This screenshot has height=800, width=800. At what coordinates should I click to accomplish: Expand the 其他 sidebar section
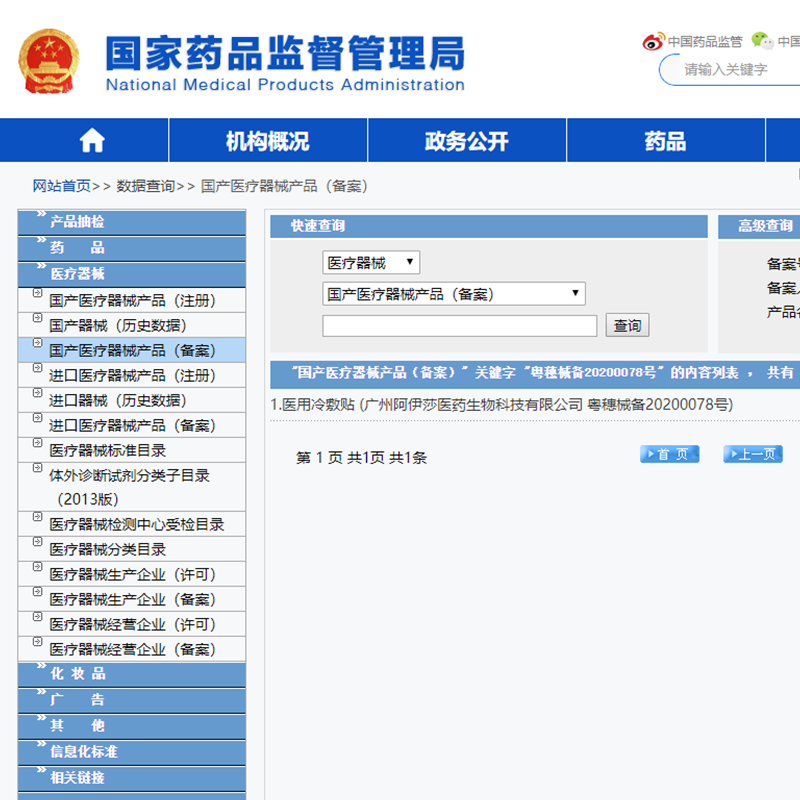pyautogui.click(x=132, y=726)
